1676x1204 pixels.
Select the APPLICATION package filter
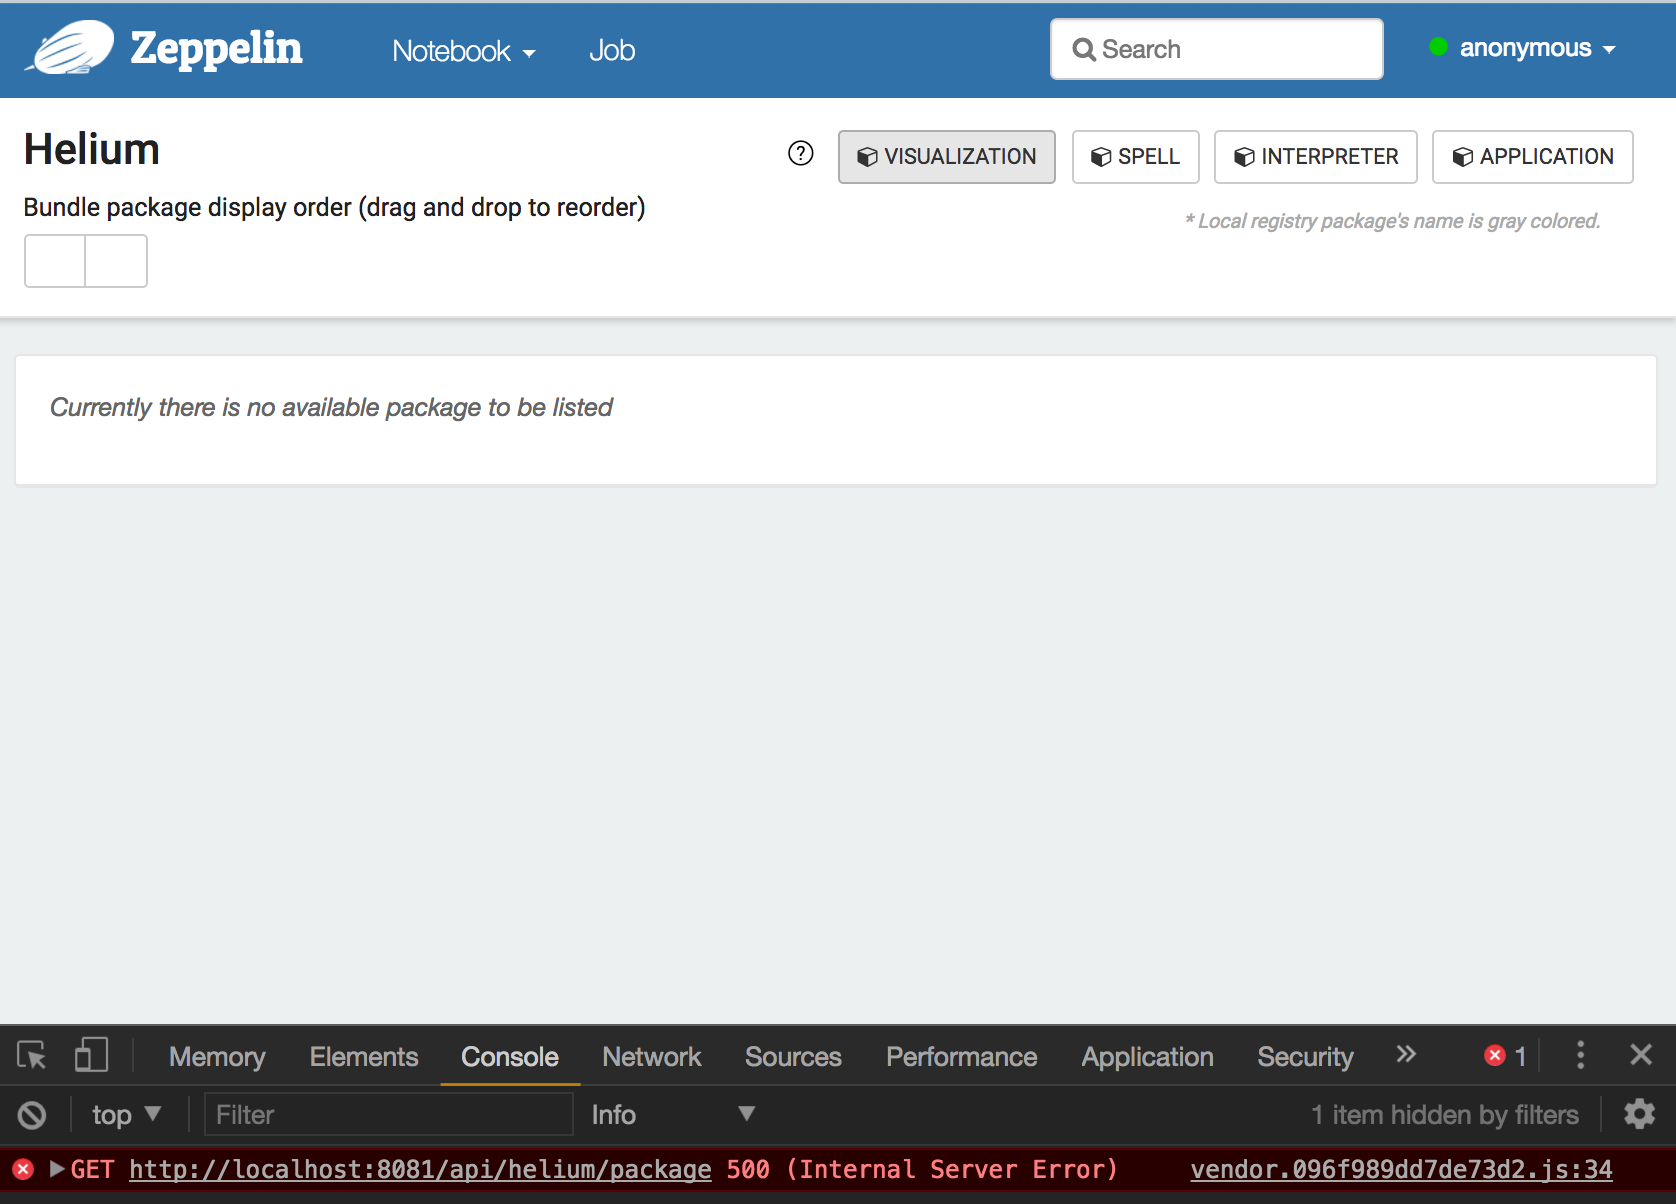coord(1533,157)
